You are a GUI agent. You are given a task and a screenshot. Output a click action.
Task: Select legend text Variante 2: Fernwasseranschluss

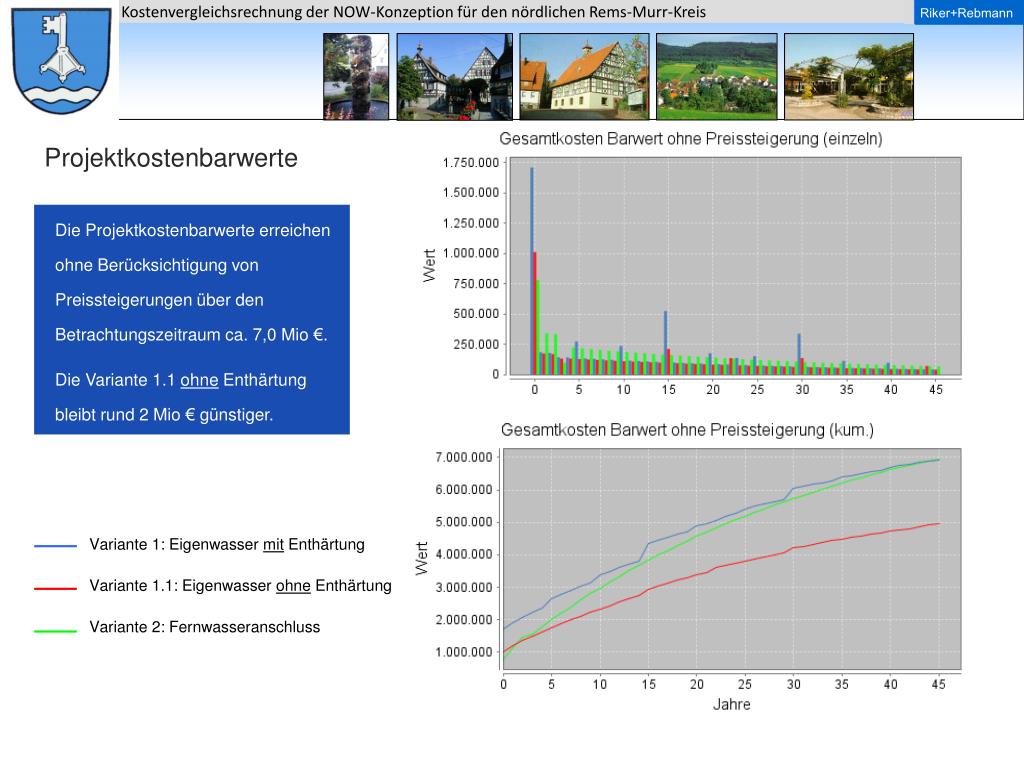(204, 627)
